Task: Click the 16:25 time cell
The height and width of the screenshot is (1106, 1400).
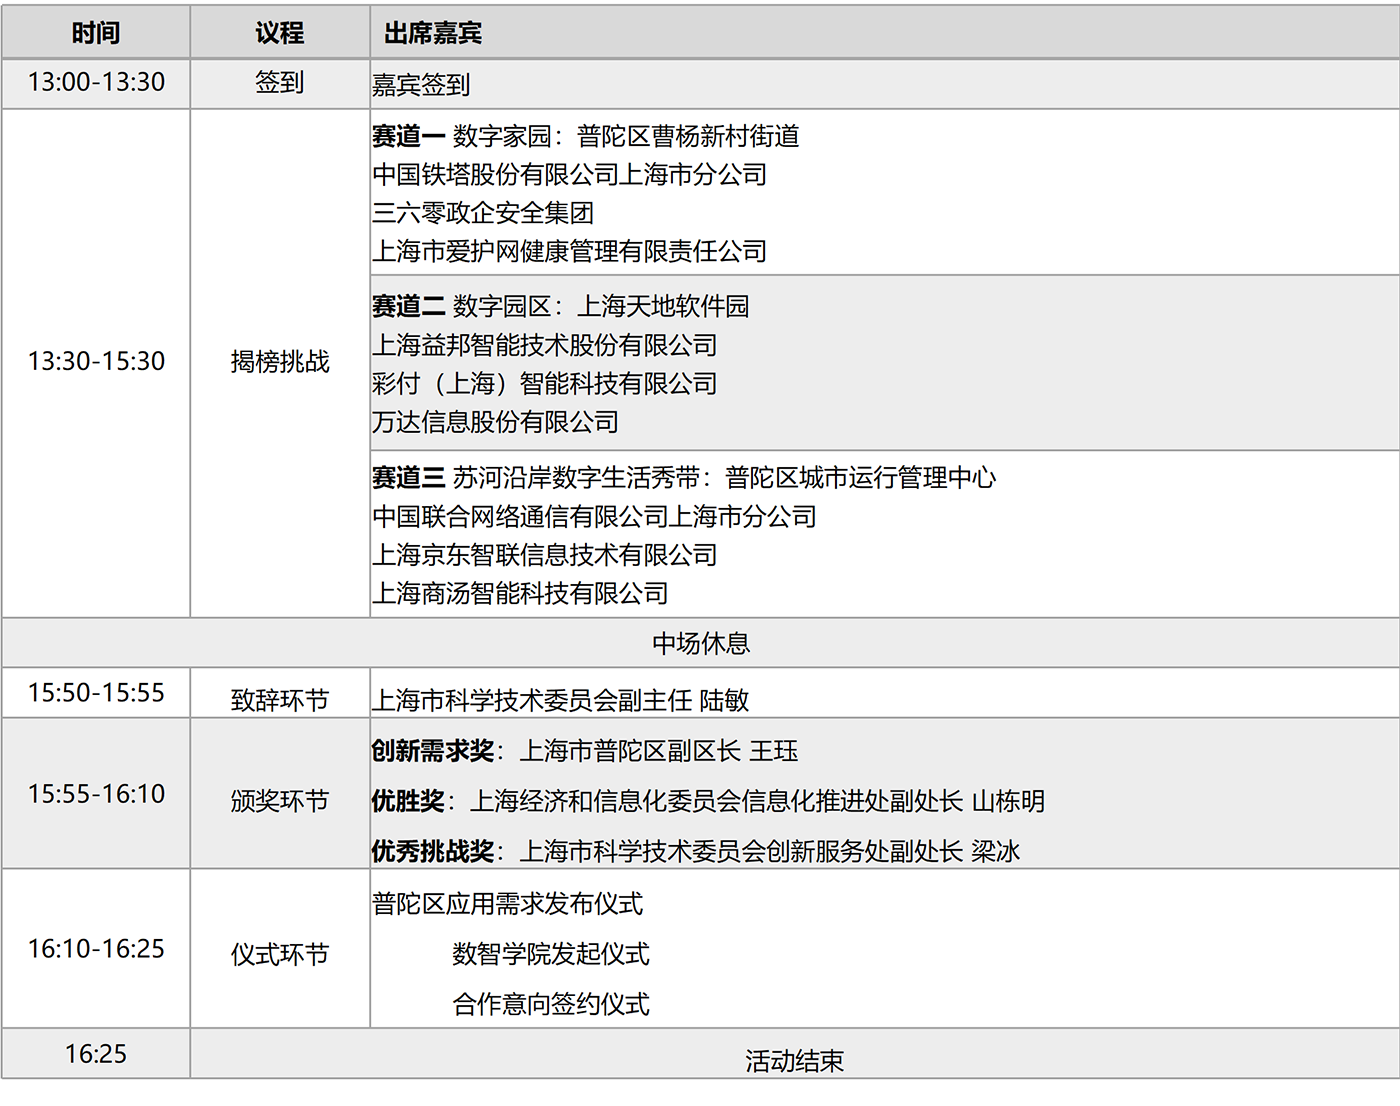Action: (x=96, y=1054)
